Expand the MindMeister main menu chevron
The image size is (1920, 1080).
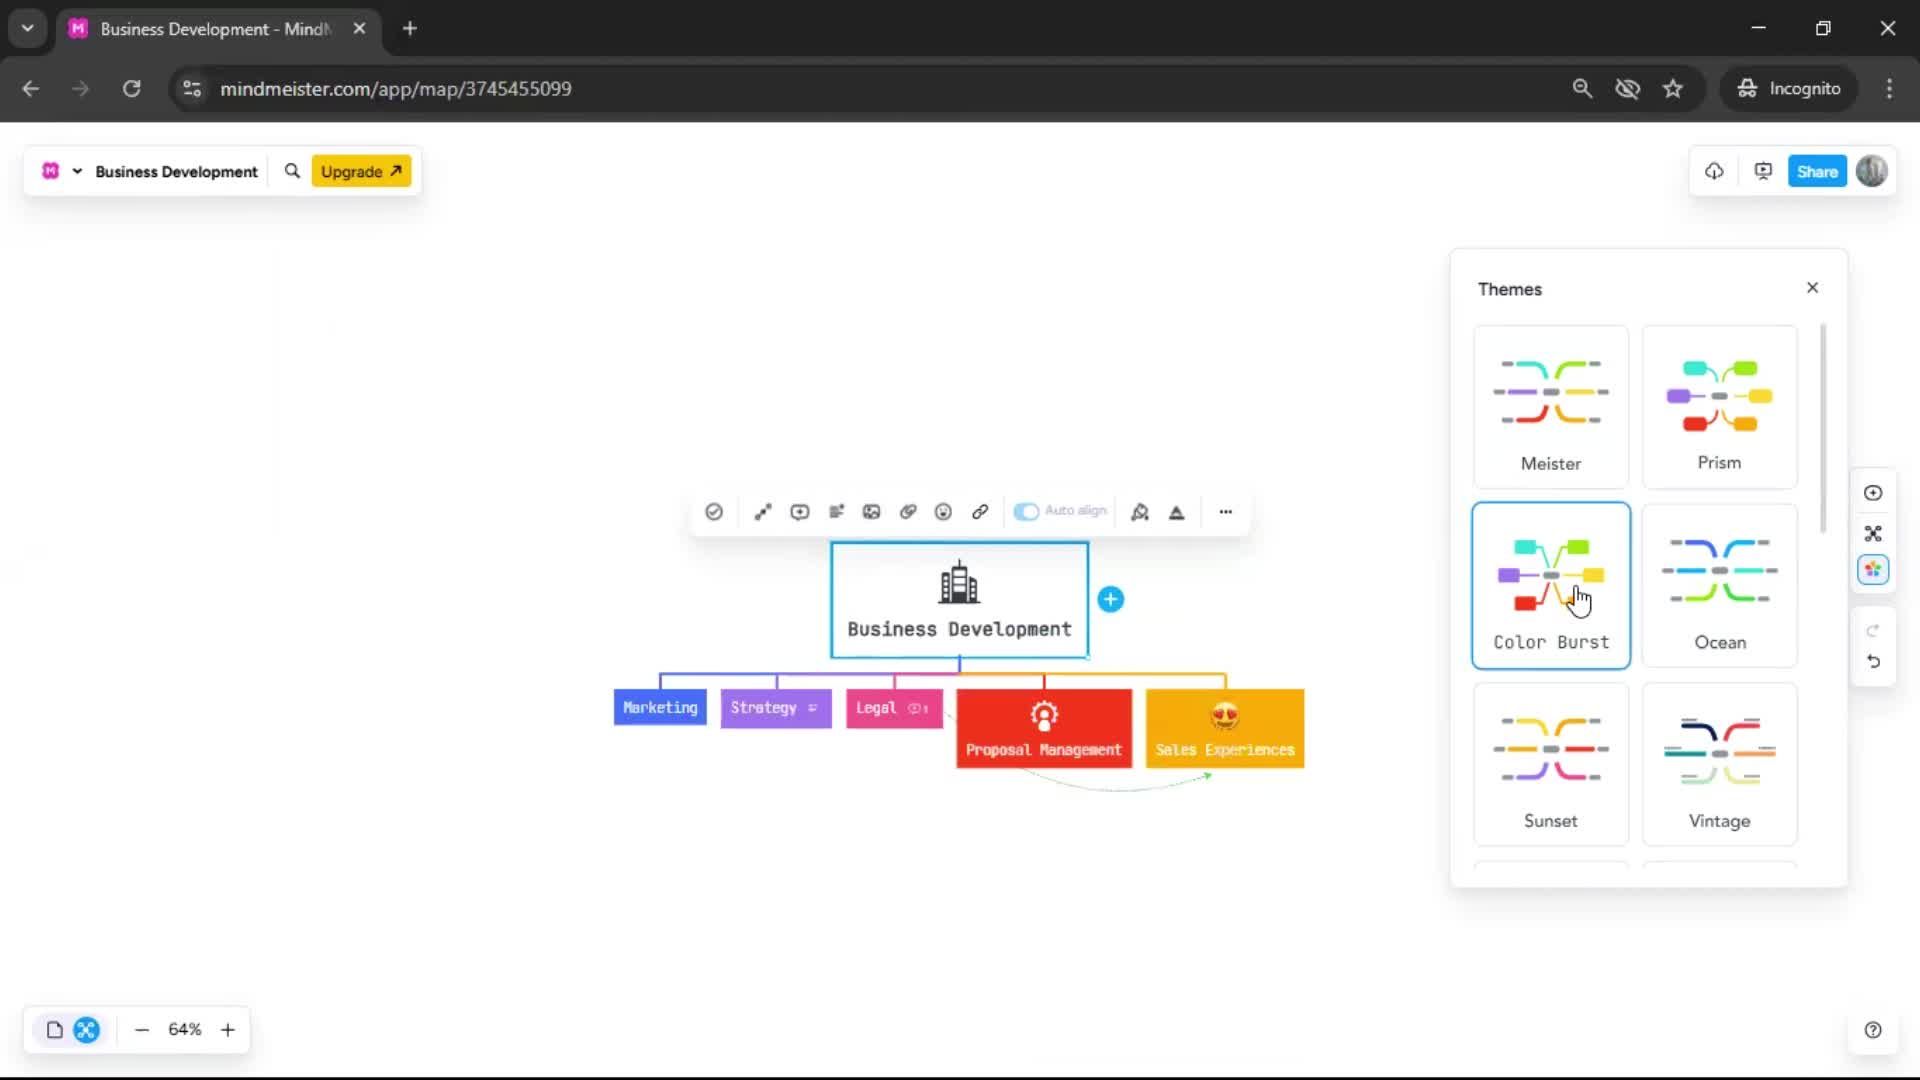(x=77, y=172)
